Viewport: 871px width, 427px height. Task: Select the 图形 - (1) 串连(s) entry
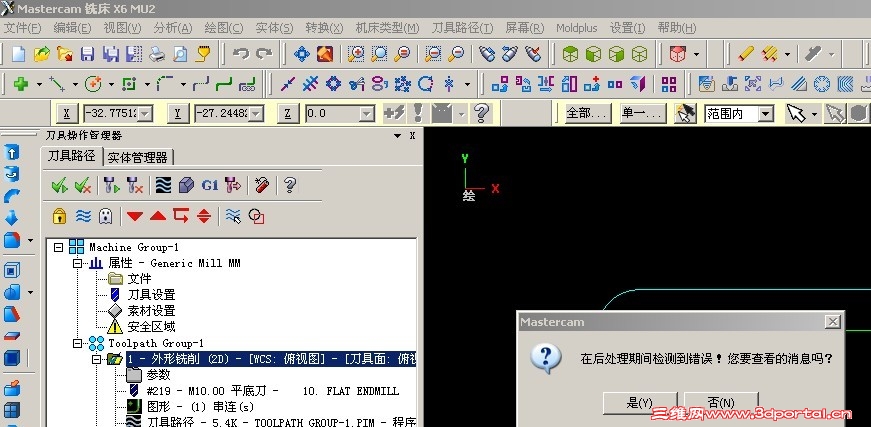coord(201,407)
